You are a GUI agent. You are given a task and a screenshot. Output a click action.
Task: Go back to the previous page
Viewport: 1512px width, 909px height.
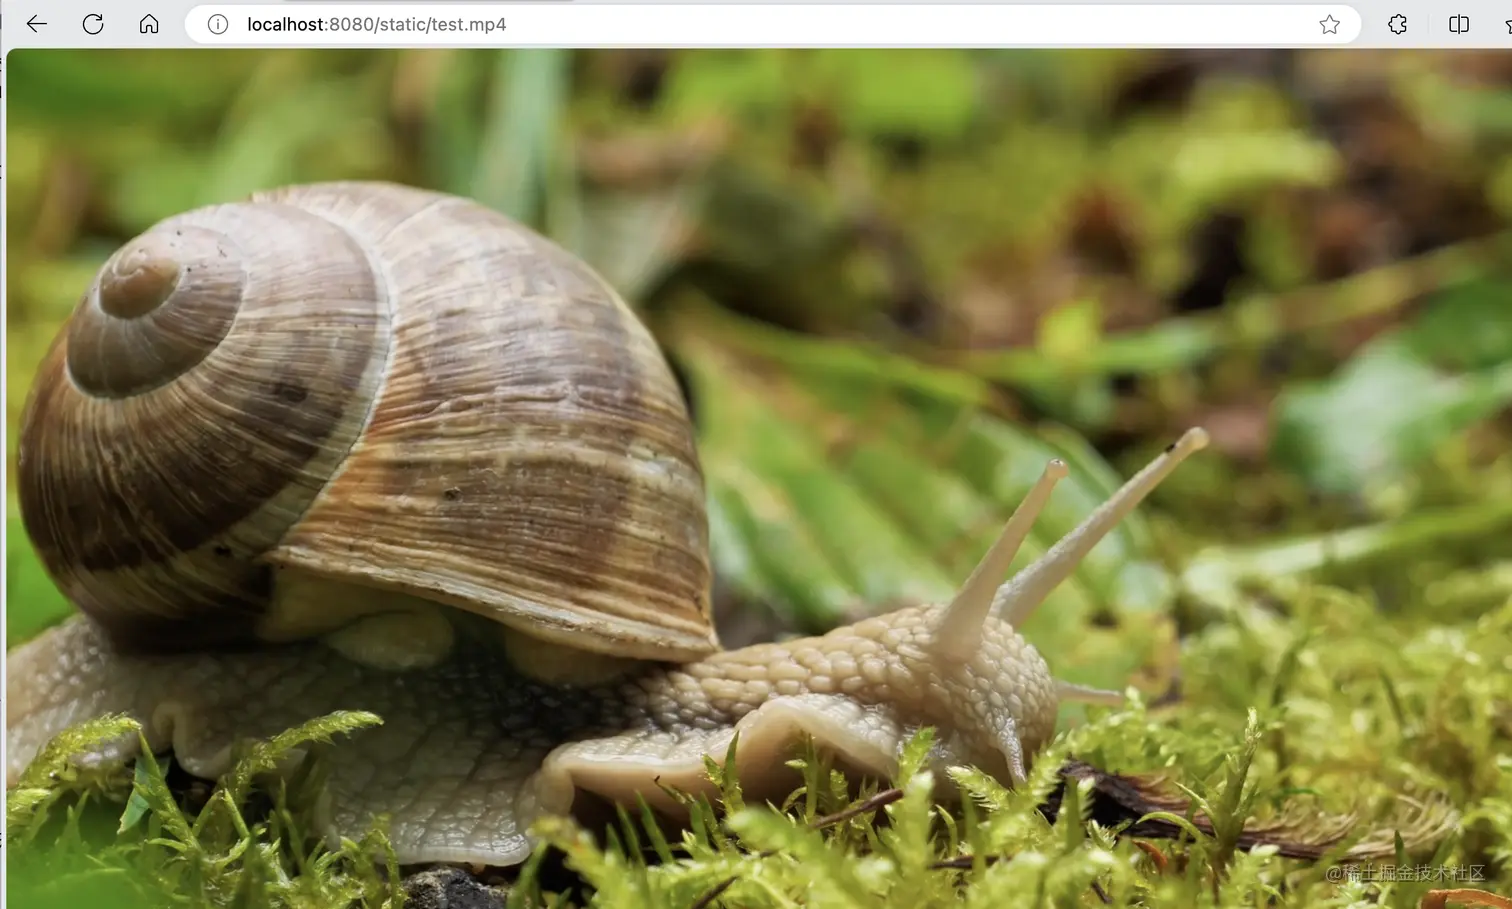coord(37,24)
